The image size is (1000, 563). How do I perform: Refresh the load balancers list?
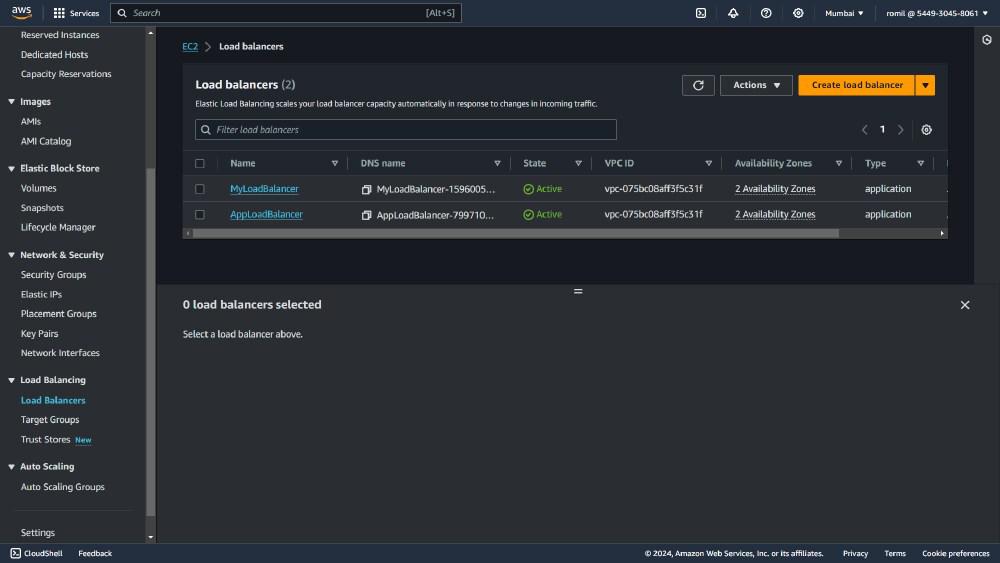click(x=698, y=85)
